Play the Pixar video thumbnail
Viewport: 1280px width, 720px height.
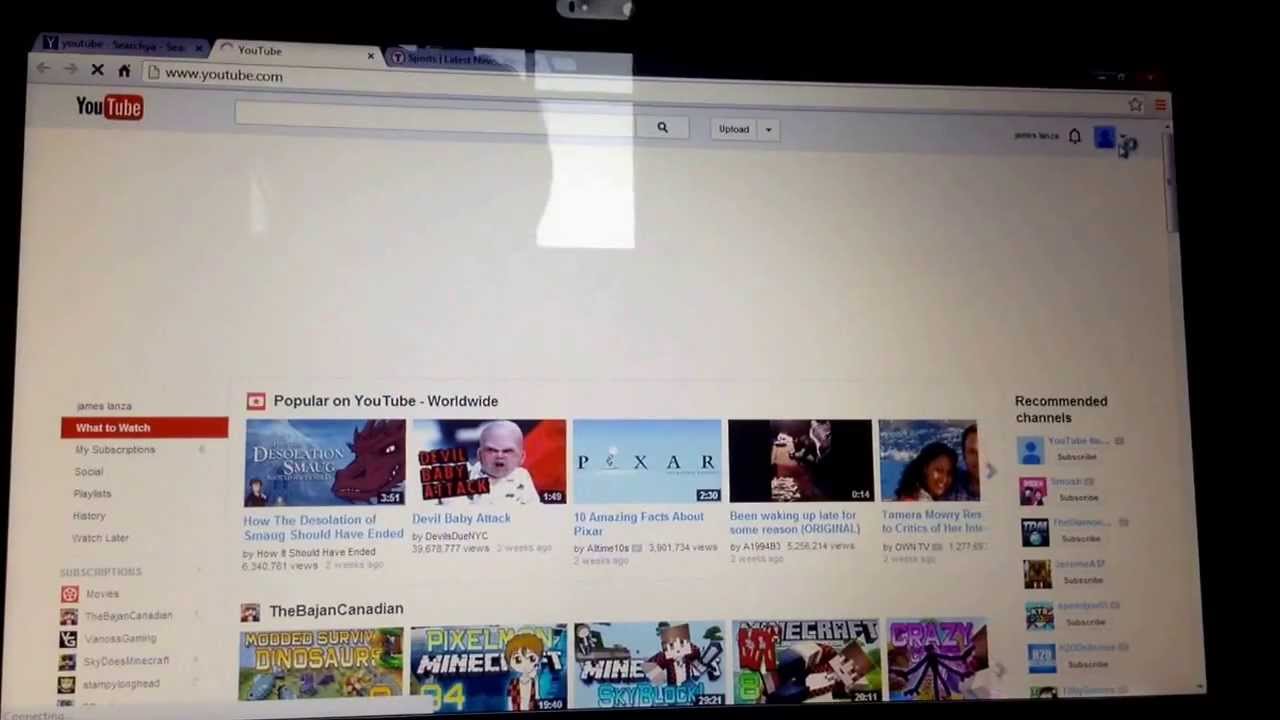tap(647, 461)
